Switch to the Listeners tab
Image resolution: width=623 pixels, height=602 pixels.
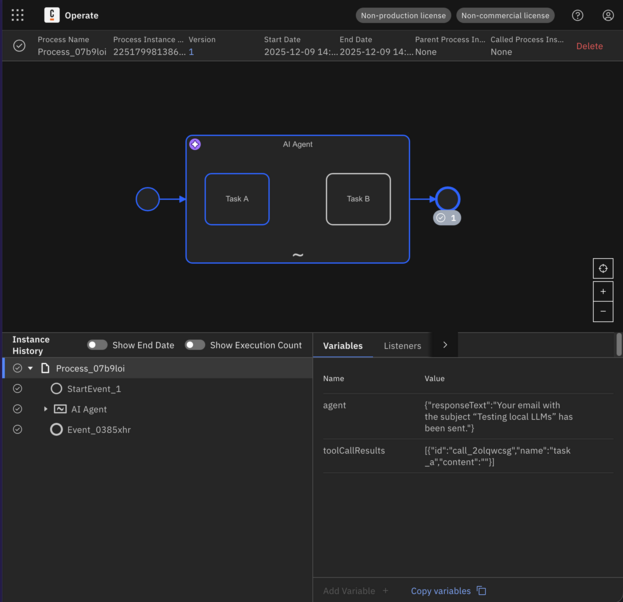click(402, 346)
